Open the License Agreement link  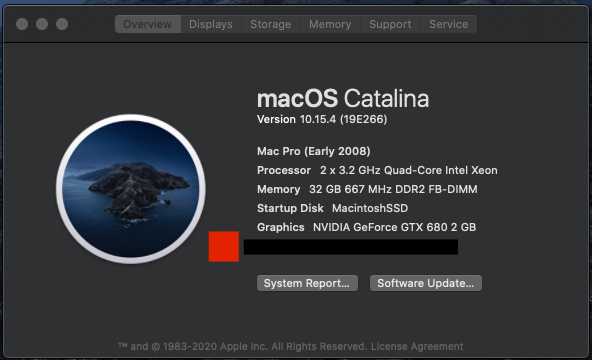point(417,346)
